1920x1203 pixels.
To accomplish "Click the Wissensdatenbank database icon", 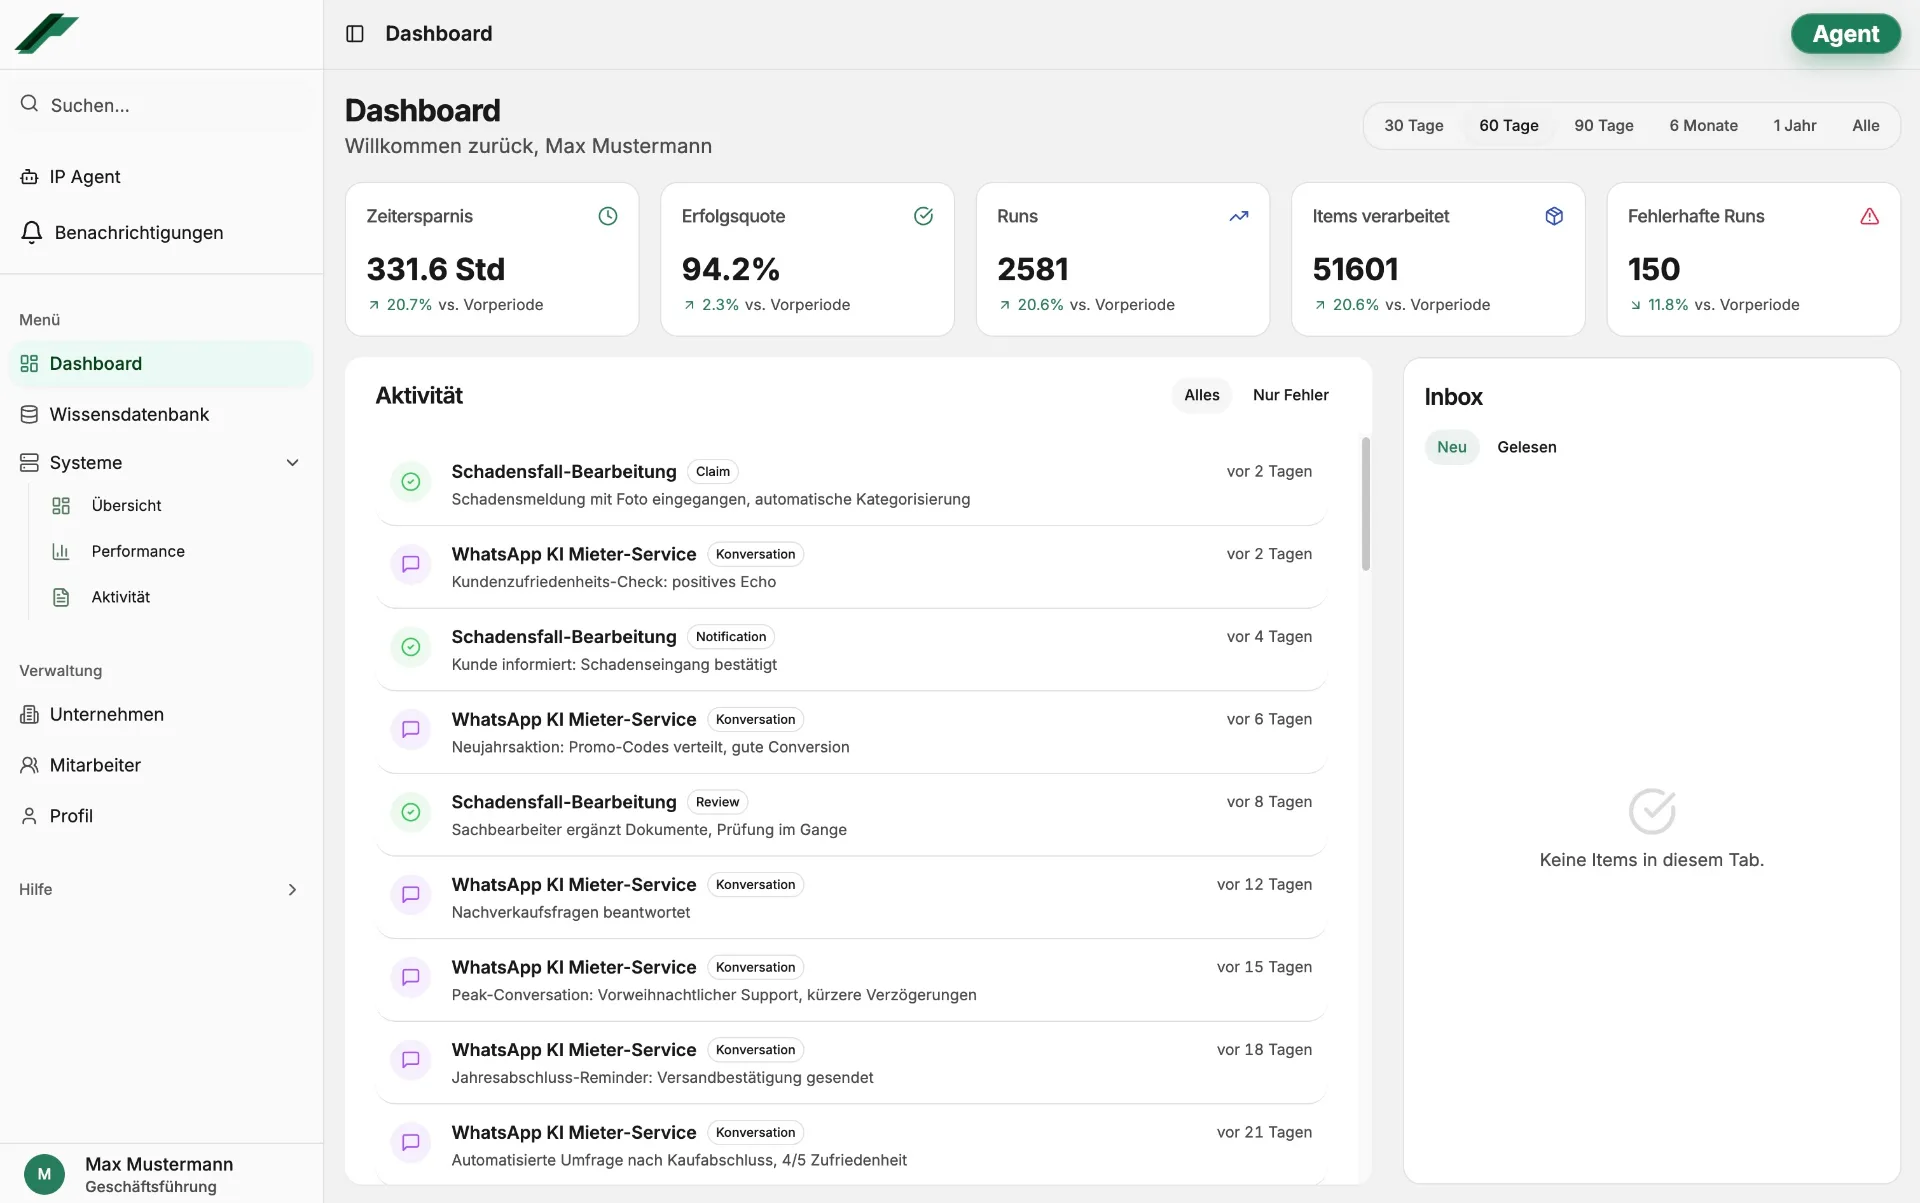I will pos(29,414).
